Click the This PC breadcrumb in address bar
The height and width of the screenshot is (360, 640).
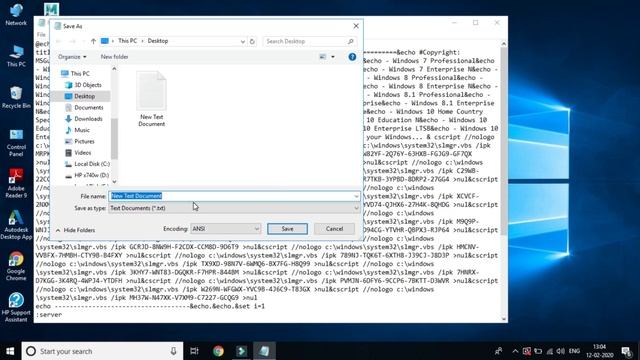pos(127,41)
